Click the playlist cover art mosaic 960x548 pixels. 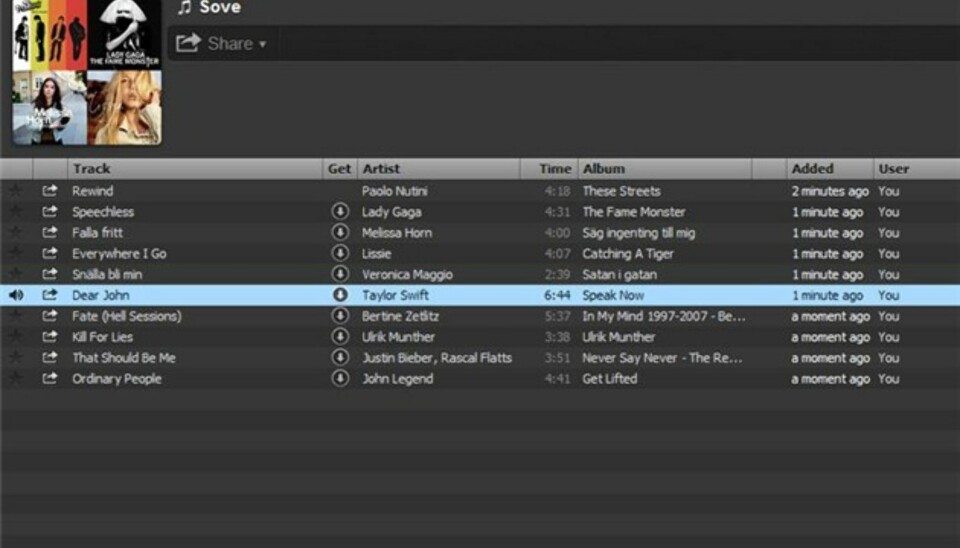click(x=86, y=71)
